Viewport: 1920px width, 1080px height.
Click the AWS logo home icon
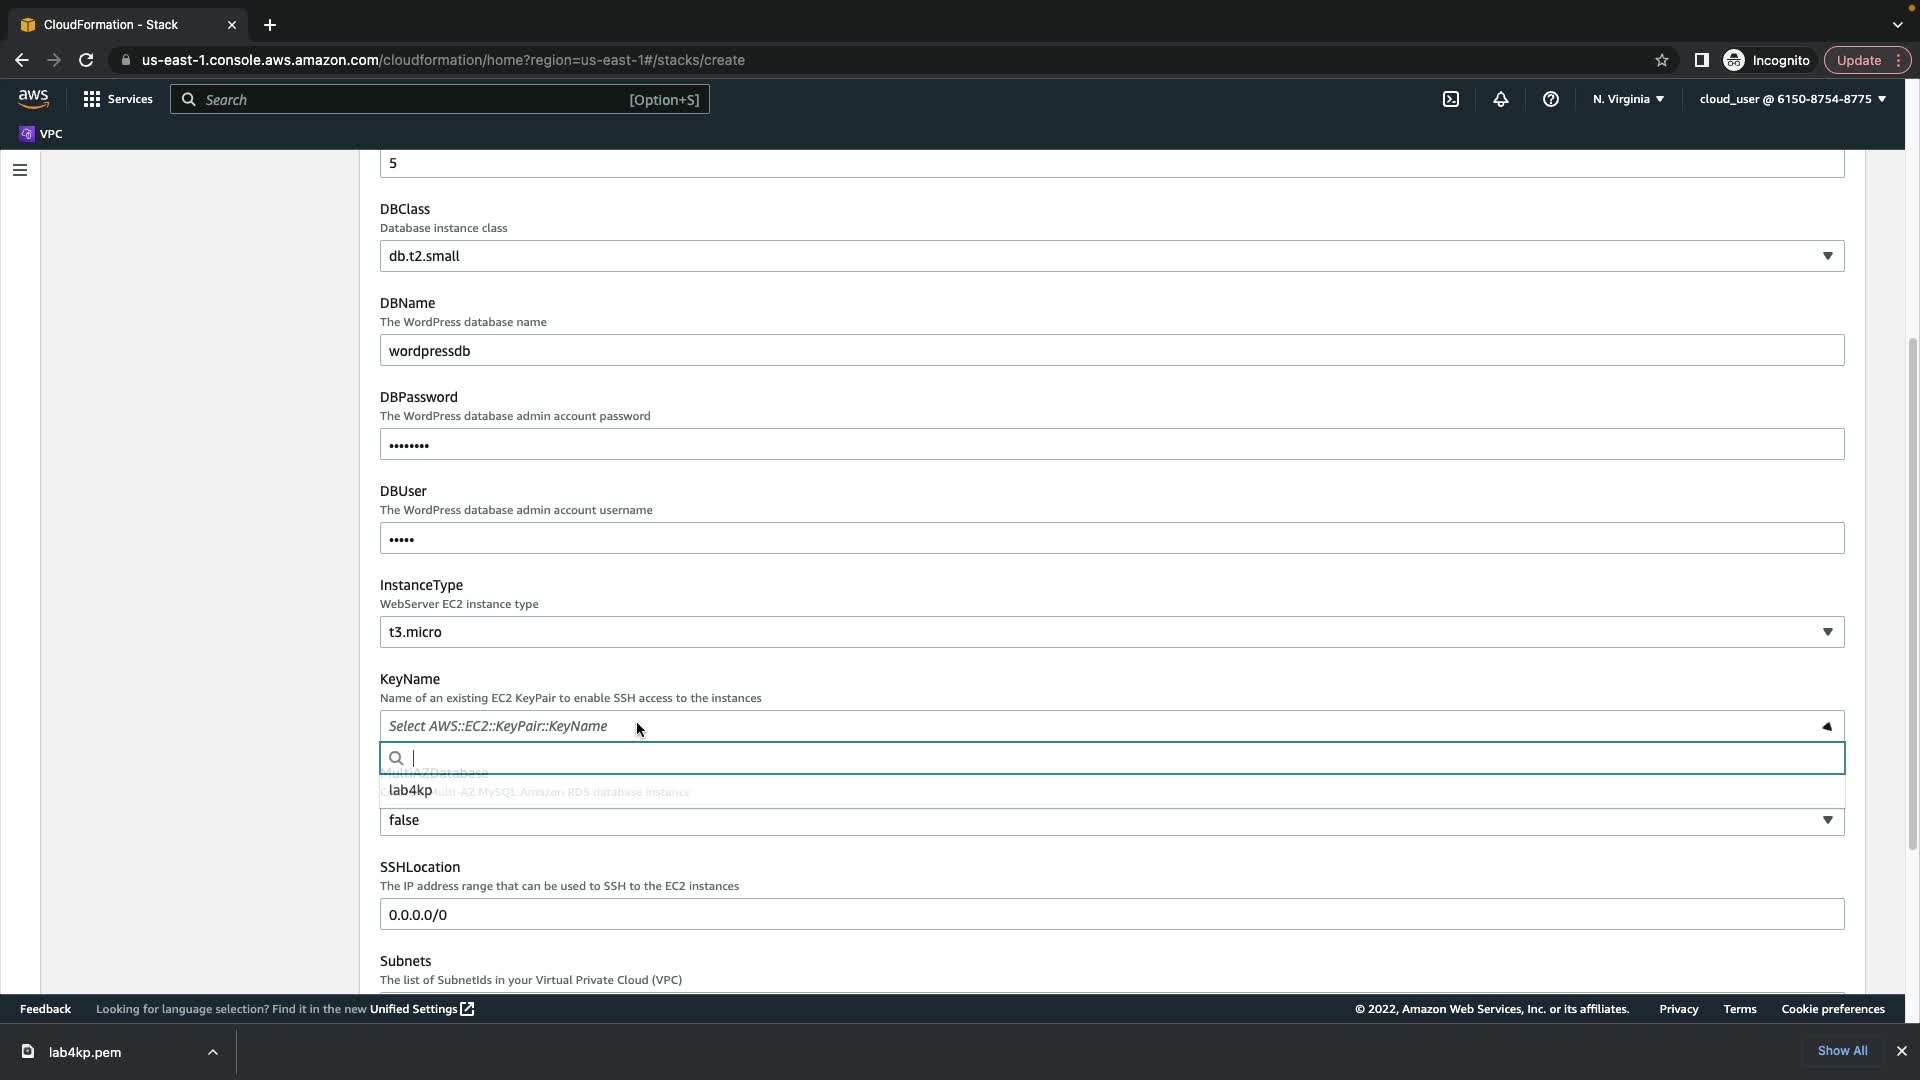point(33,98)
